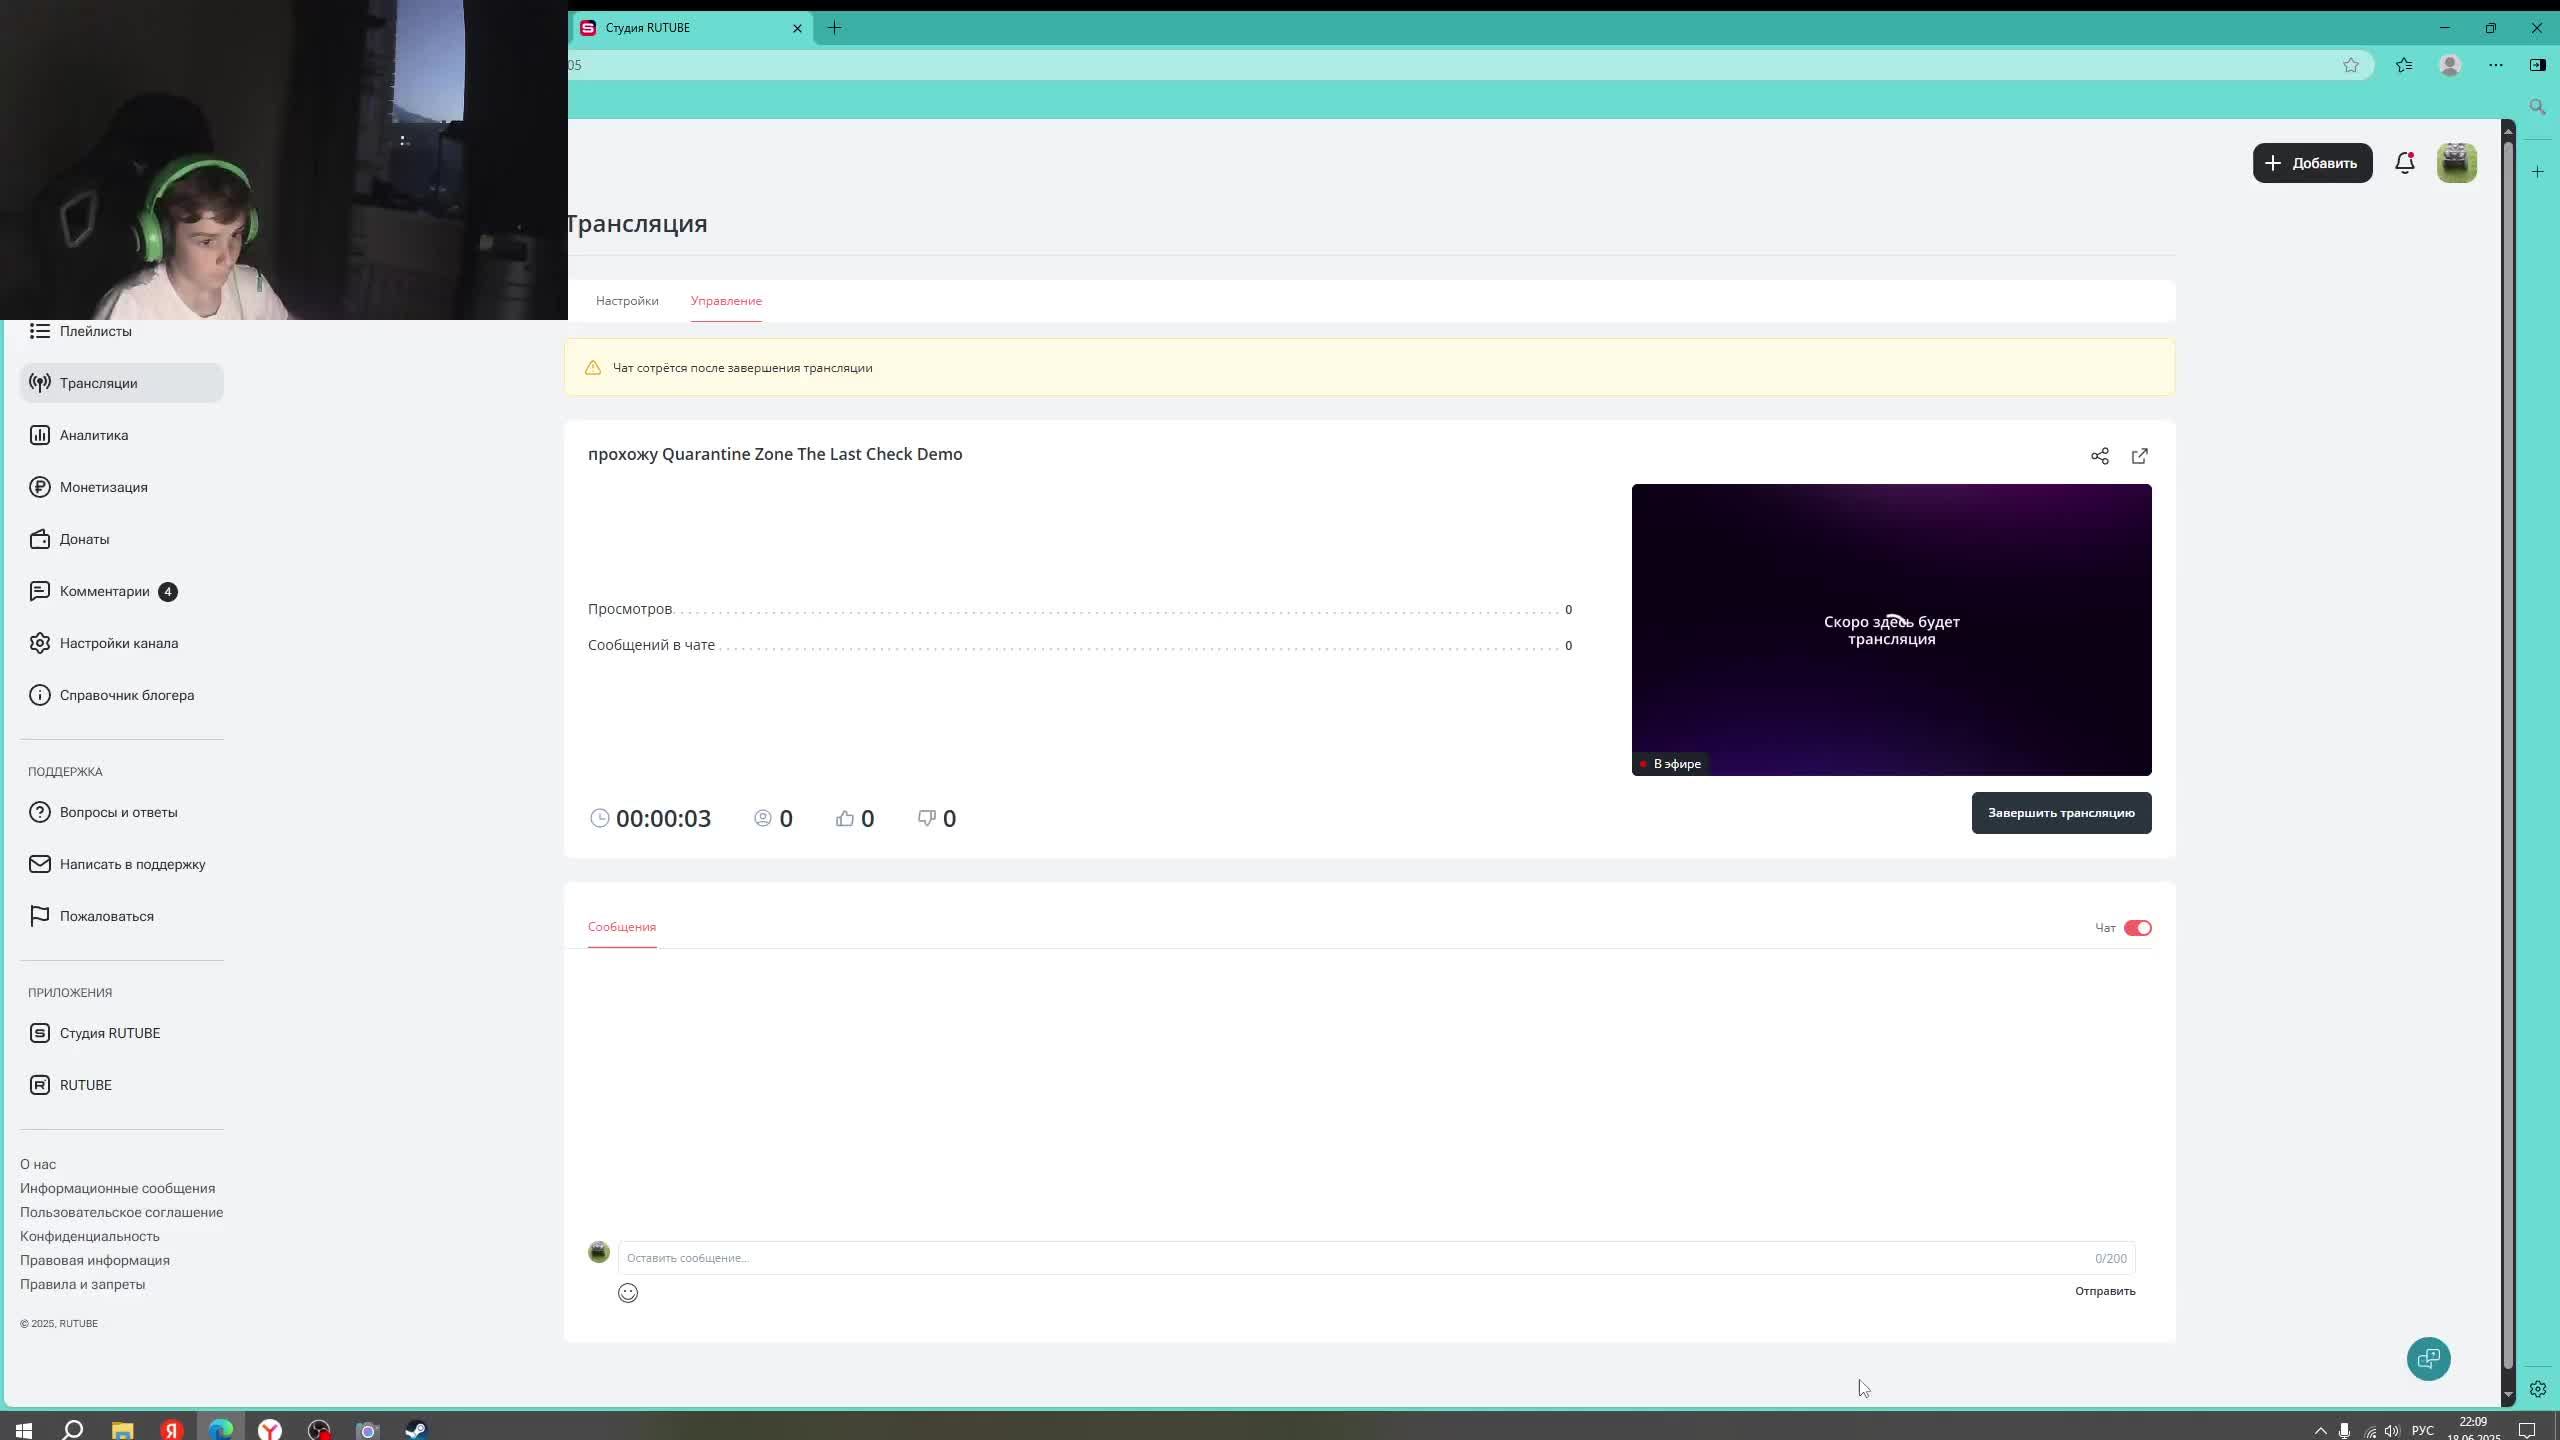Image resolution: width=2560 pixels, height=1440 pixels.
Task: Open Комментарии section in sidebar
Action: [x=104, y=591]
